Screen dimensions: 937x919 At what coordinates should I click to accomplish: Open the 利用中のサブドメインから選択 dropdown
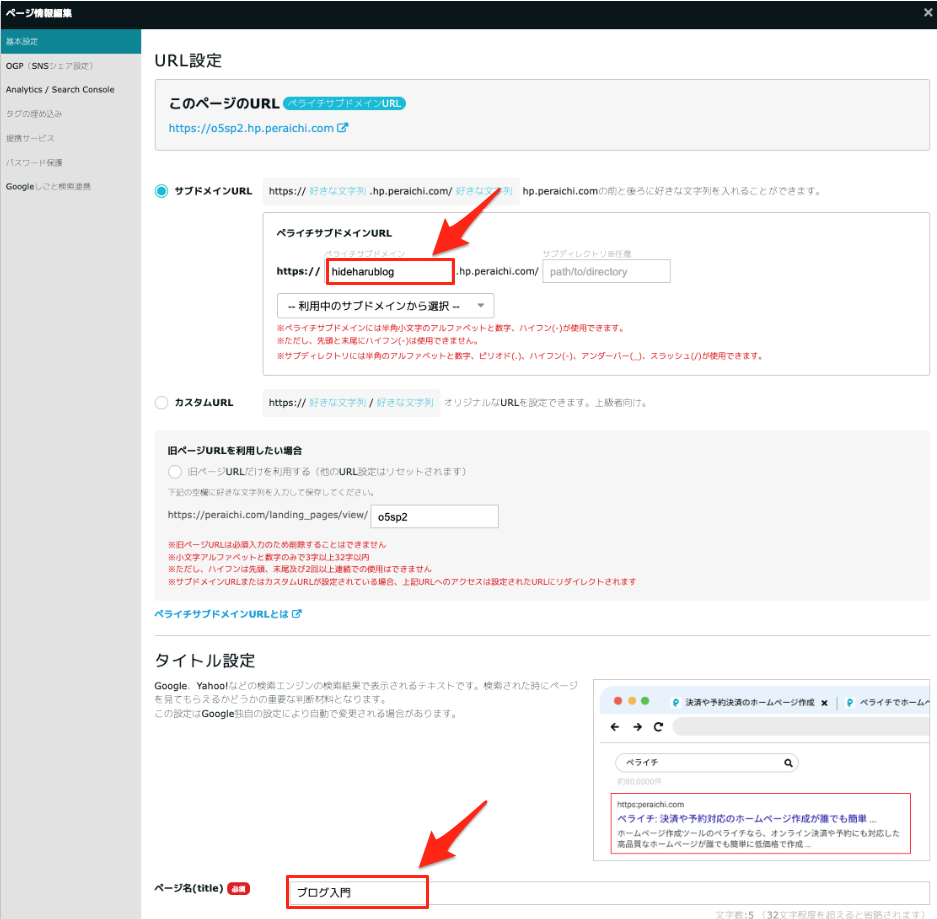point(385,306)
